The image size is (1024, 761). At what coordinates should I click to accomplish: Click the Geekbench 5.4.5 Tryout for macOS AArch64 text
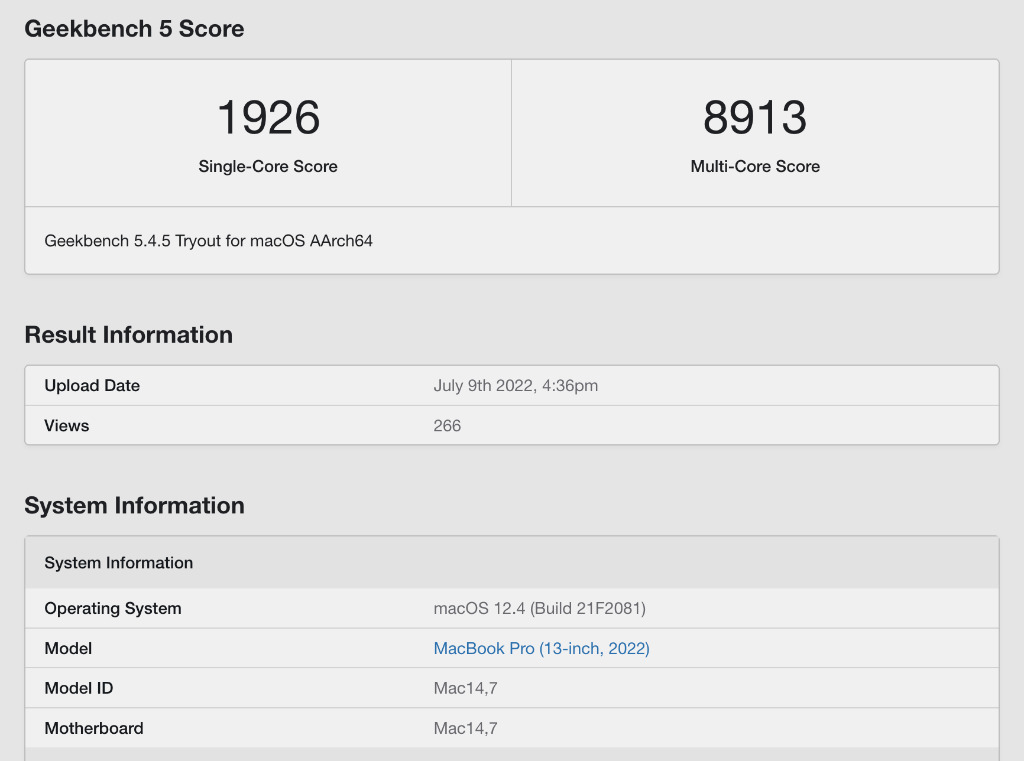[x=208, y=241]
